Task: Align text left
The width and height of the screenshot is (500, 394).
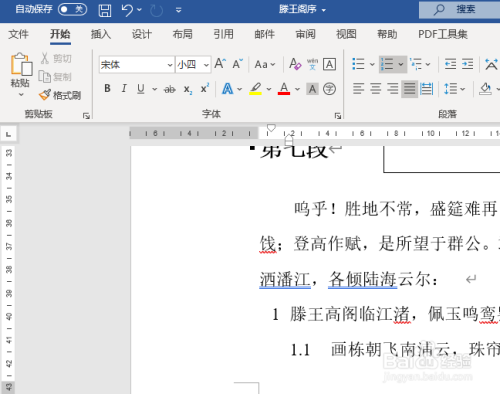Action: [358, 89]
